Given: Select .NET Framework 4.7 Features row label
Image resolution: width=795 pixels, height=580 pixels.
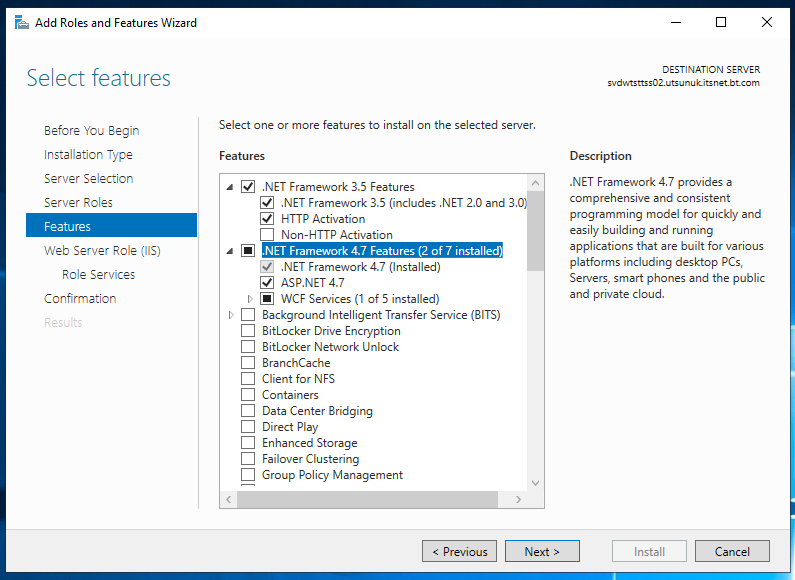Looking at the screenshot, I should 382,250.
